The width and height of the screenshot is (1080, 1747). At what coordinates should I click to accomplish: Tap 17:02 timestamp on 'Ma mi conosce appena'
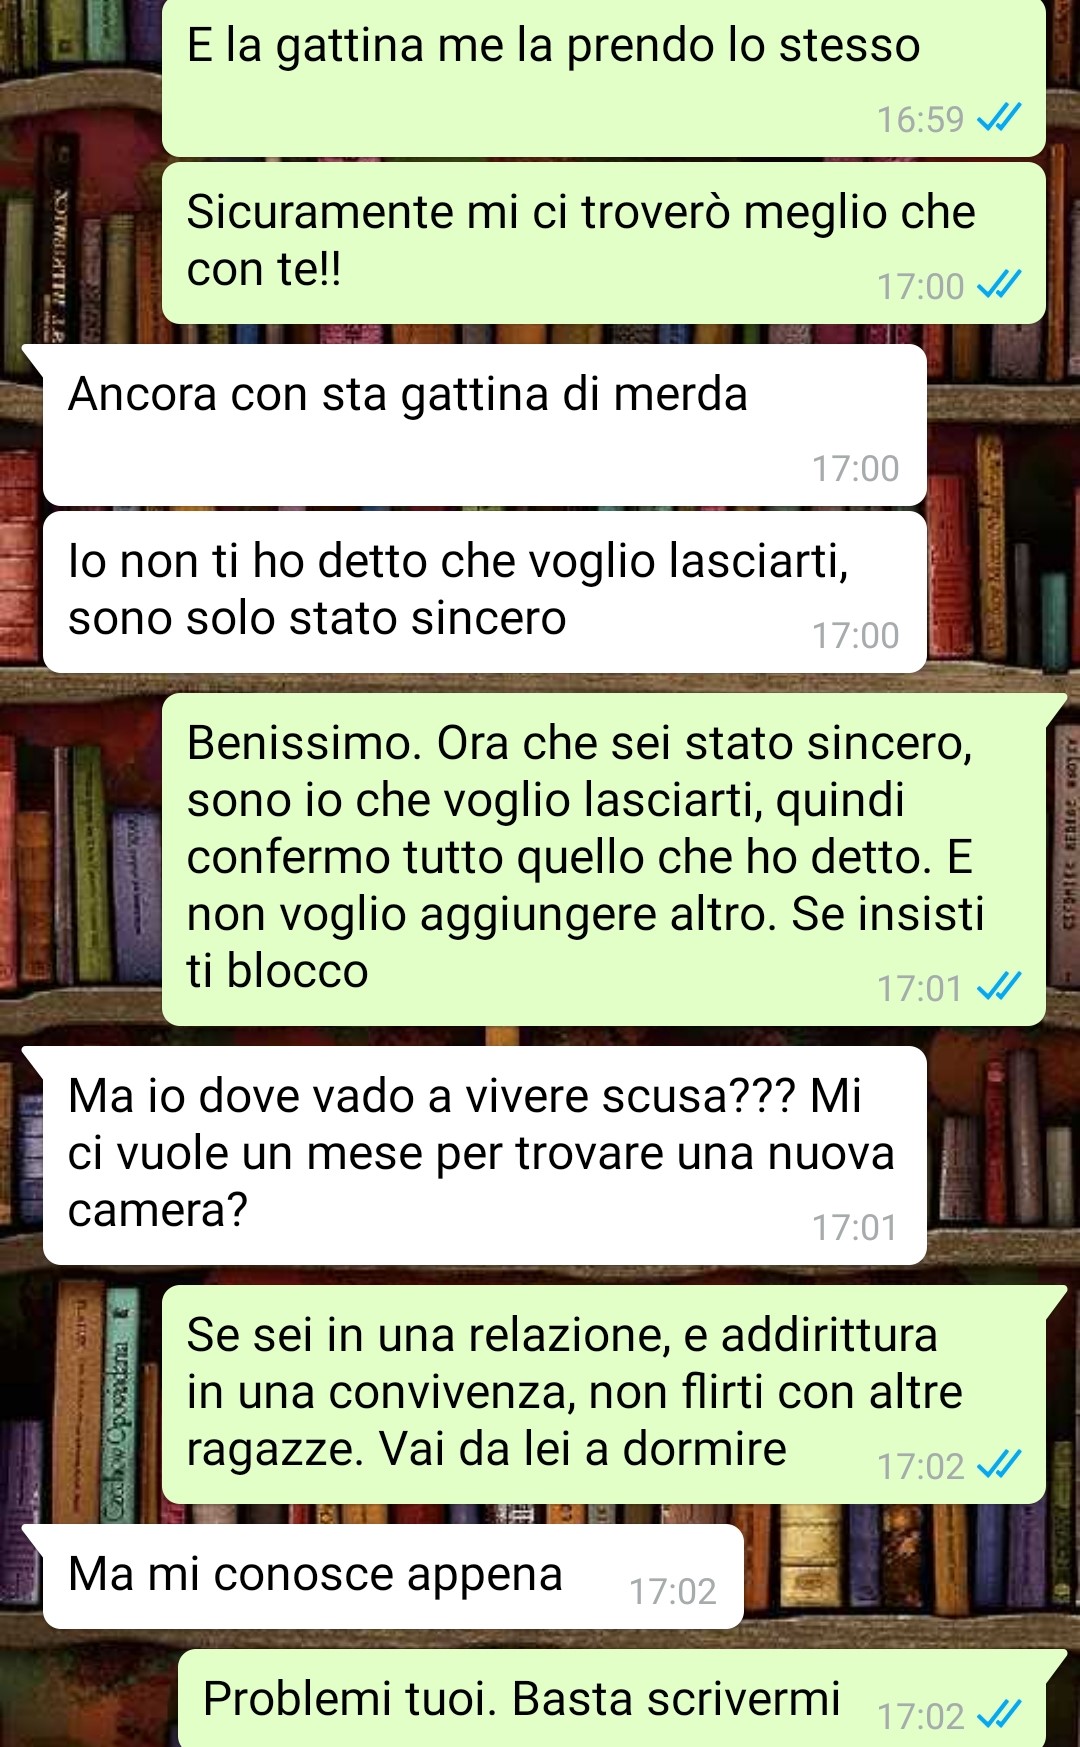(672, 1592)
